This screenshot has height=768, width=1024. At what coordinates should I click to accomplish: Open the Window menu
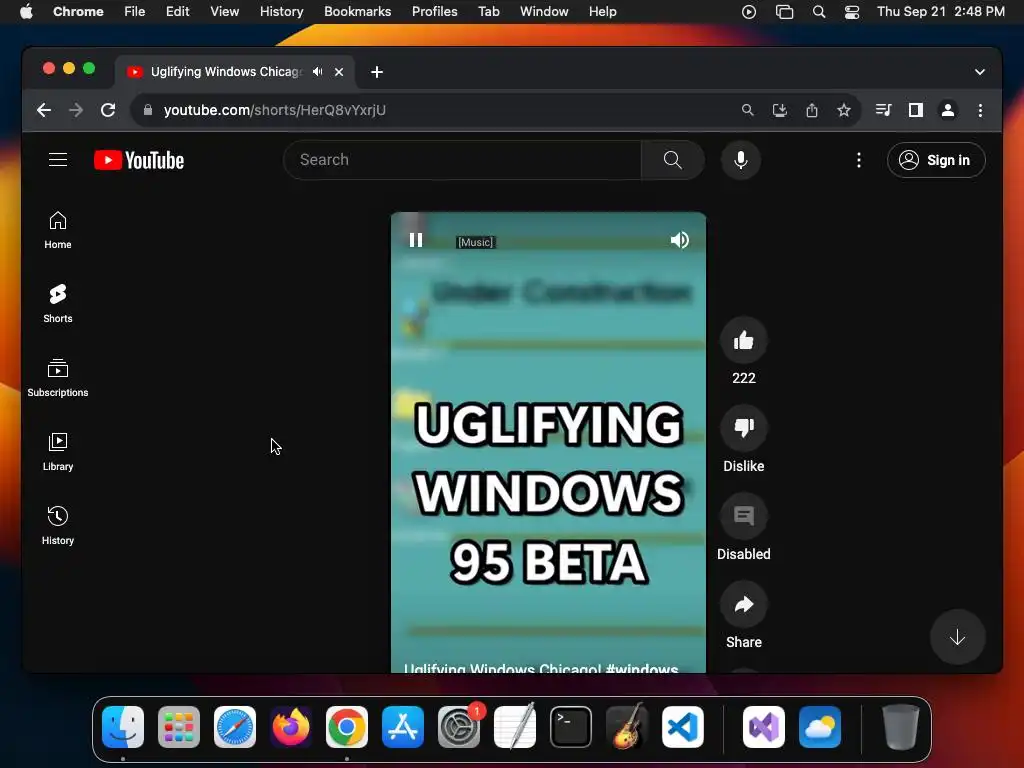[x=544, y=12]
